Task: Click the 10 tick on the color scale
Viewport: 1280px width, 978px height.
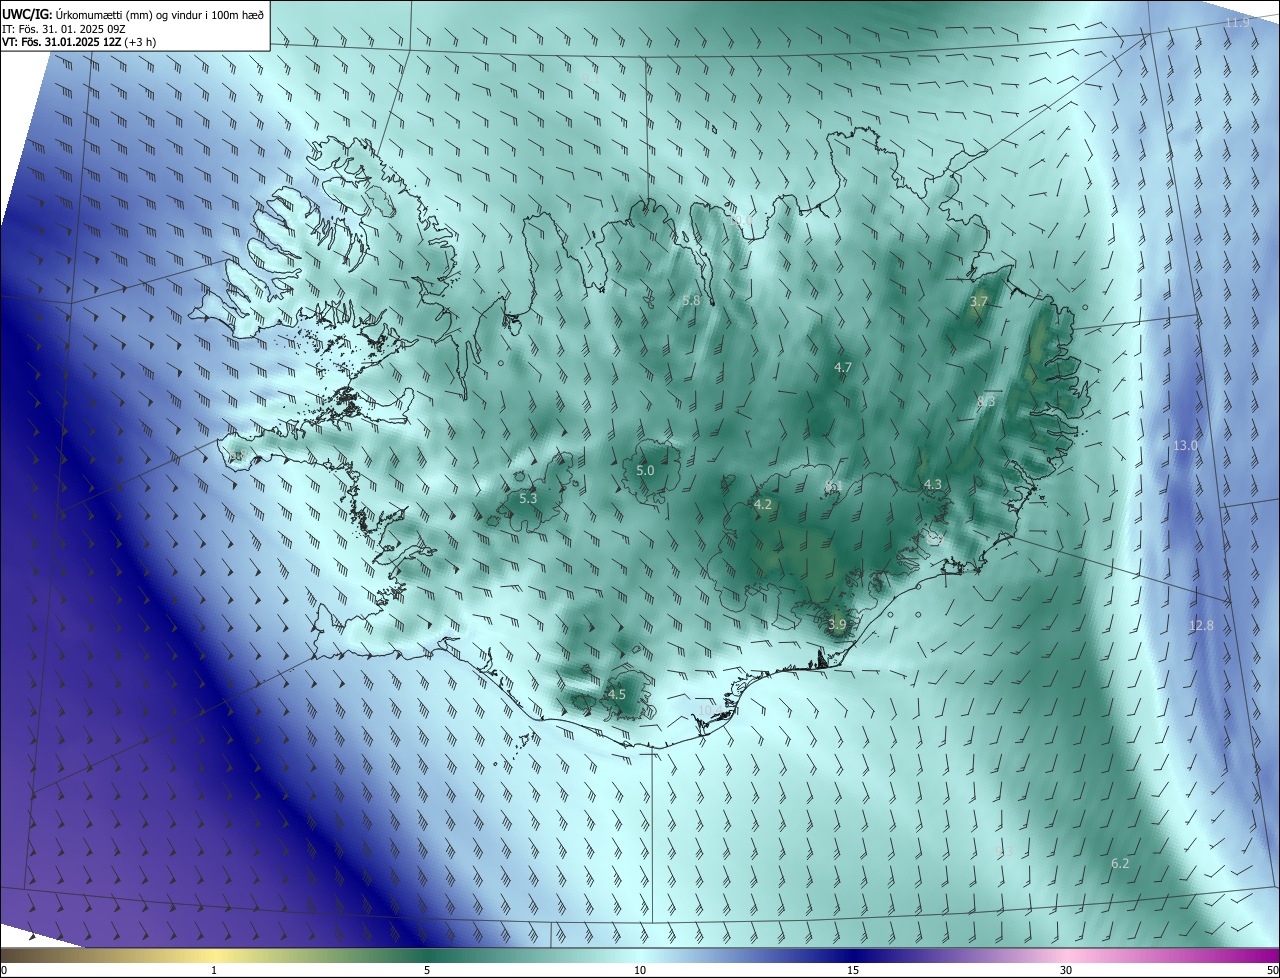Action: tap(640, 970)
